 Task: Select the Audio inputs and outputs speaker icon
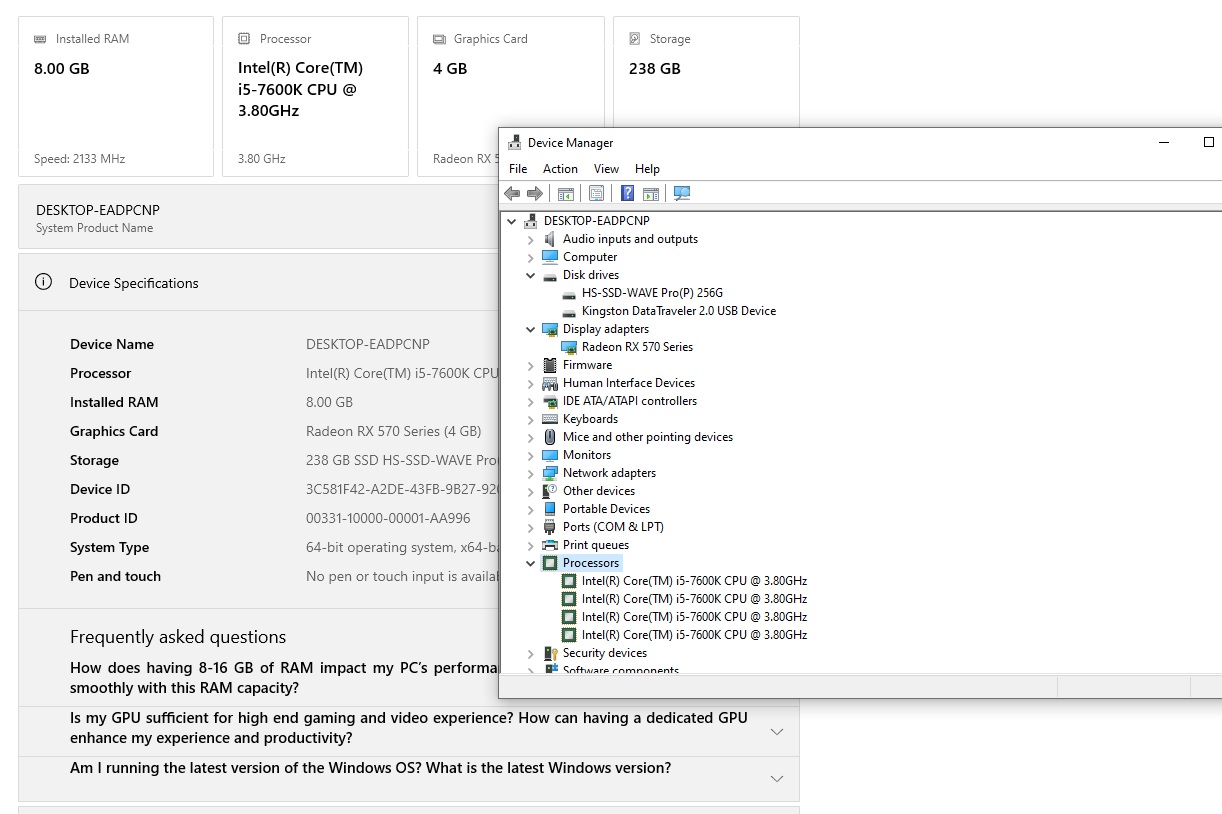click(x=550, y=239)
